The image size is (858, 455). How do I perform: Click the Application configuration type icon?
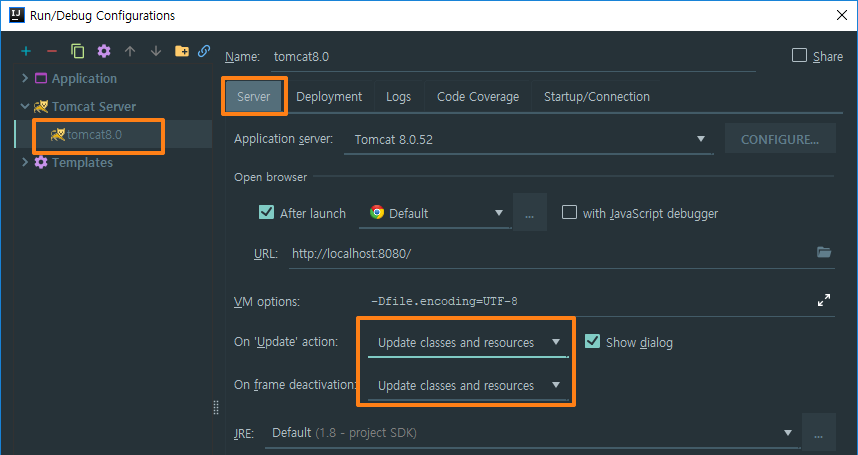point(41,78)
